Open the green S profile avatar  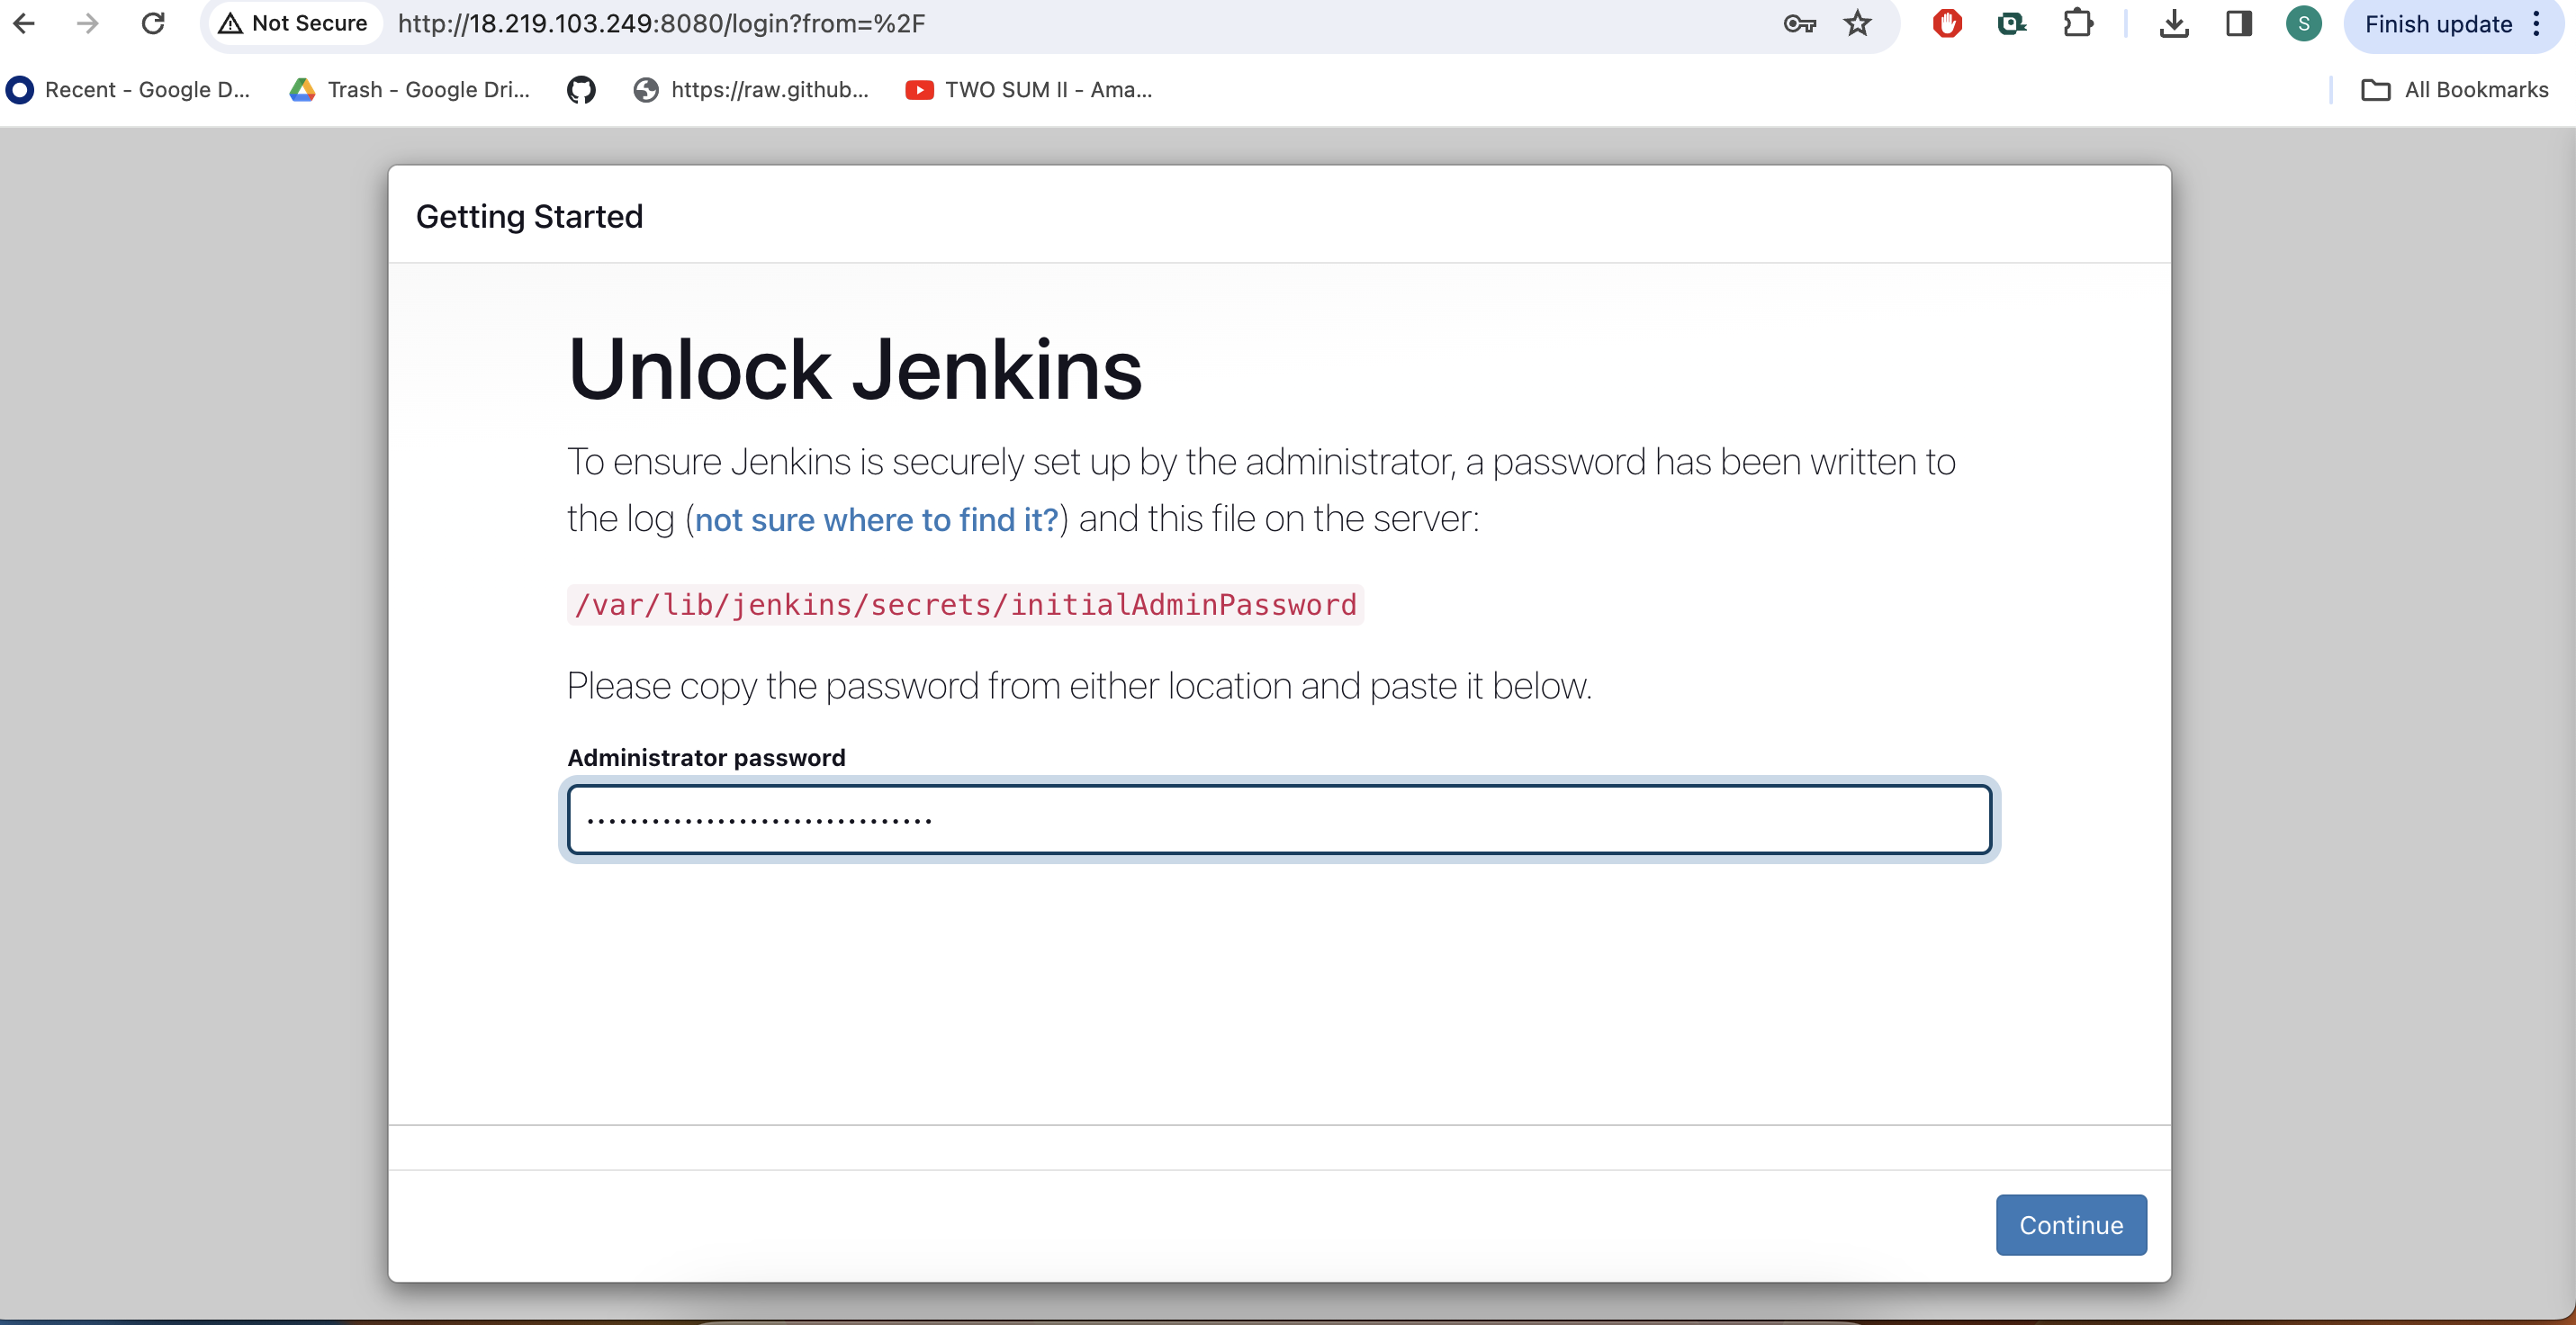2303,23
